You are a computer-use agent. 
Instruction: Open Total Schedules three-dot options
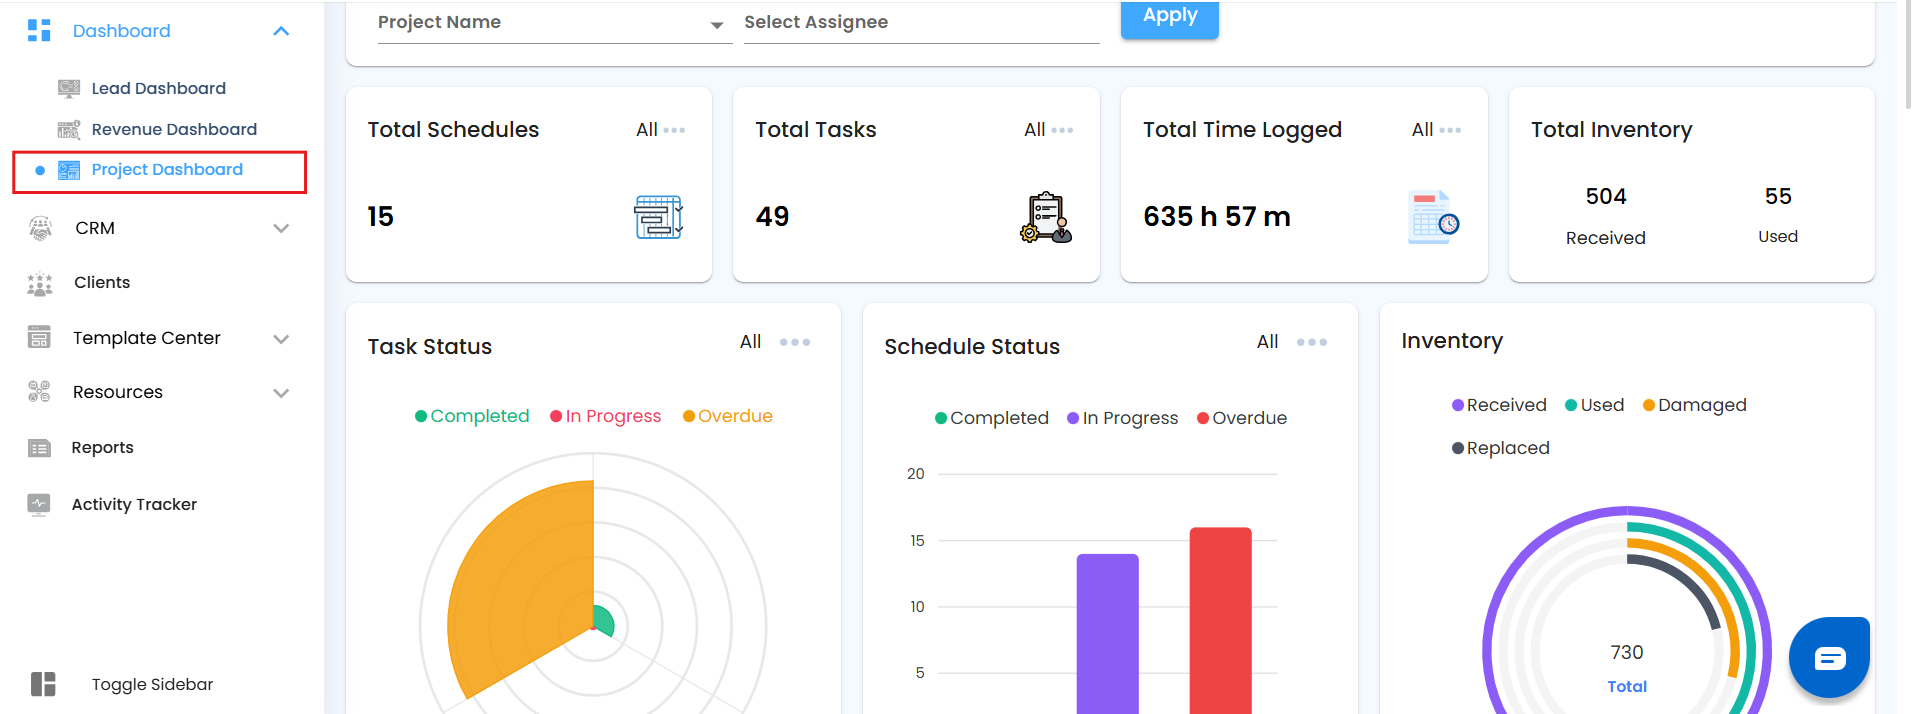675,130
